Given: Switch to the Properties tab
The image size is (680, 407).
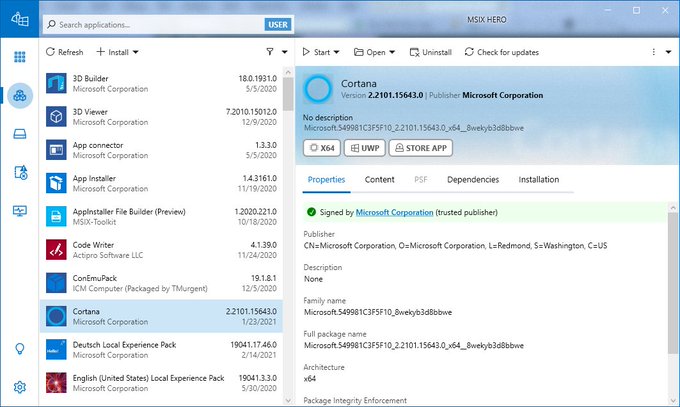Looking at the screenshot, I should coord(326,180).
